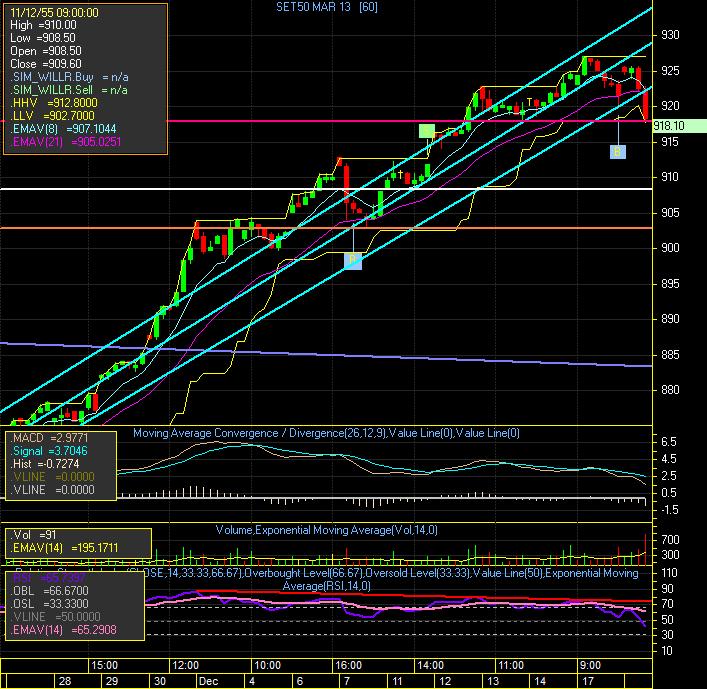The width and height of the screenshot is (707, 689).
Task: Click the 11 date label on axis
Action: 397,681
